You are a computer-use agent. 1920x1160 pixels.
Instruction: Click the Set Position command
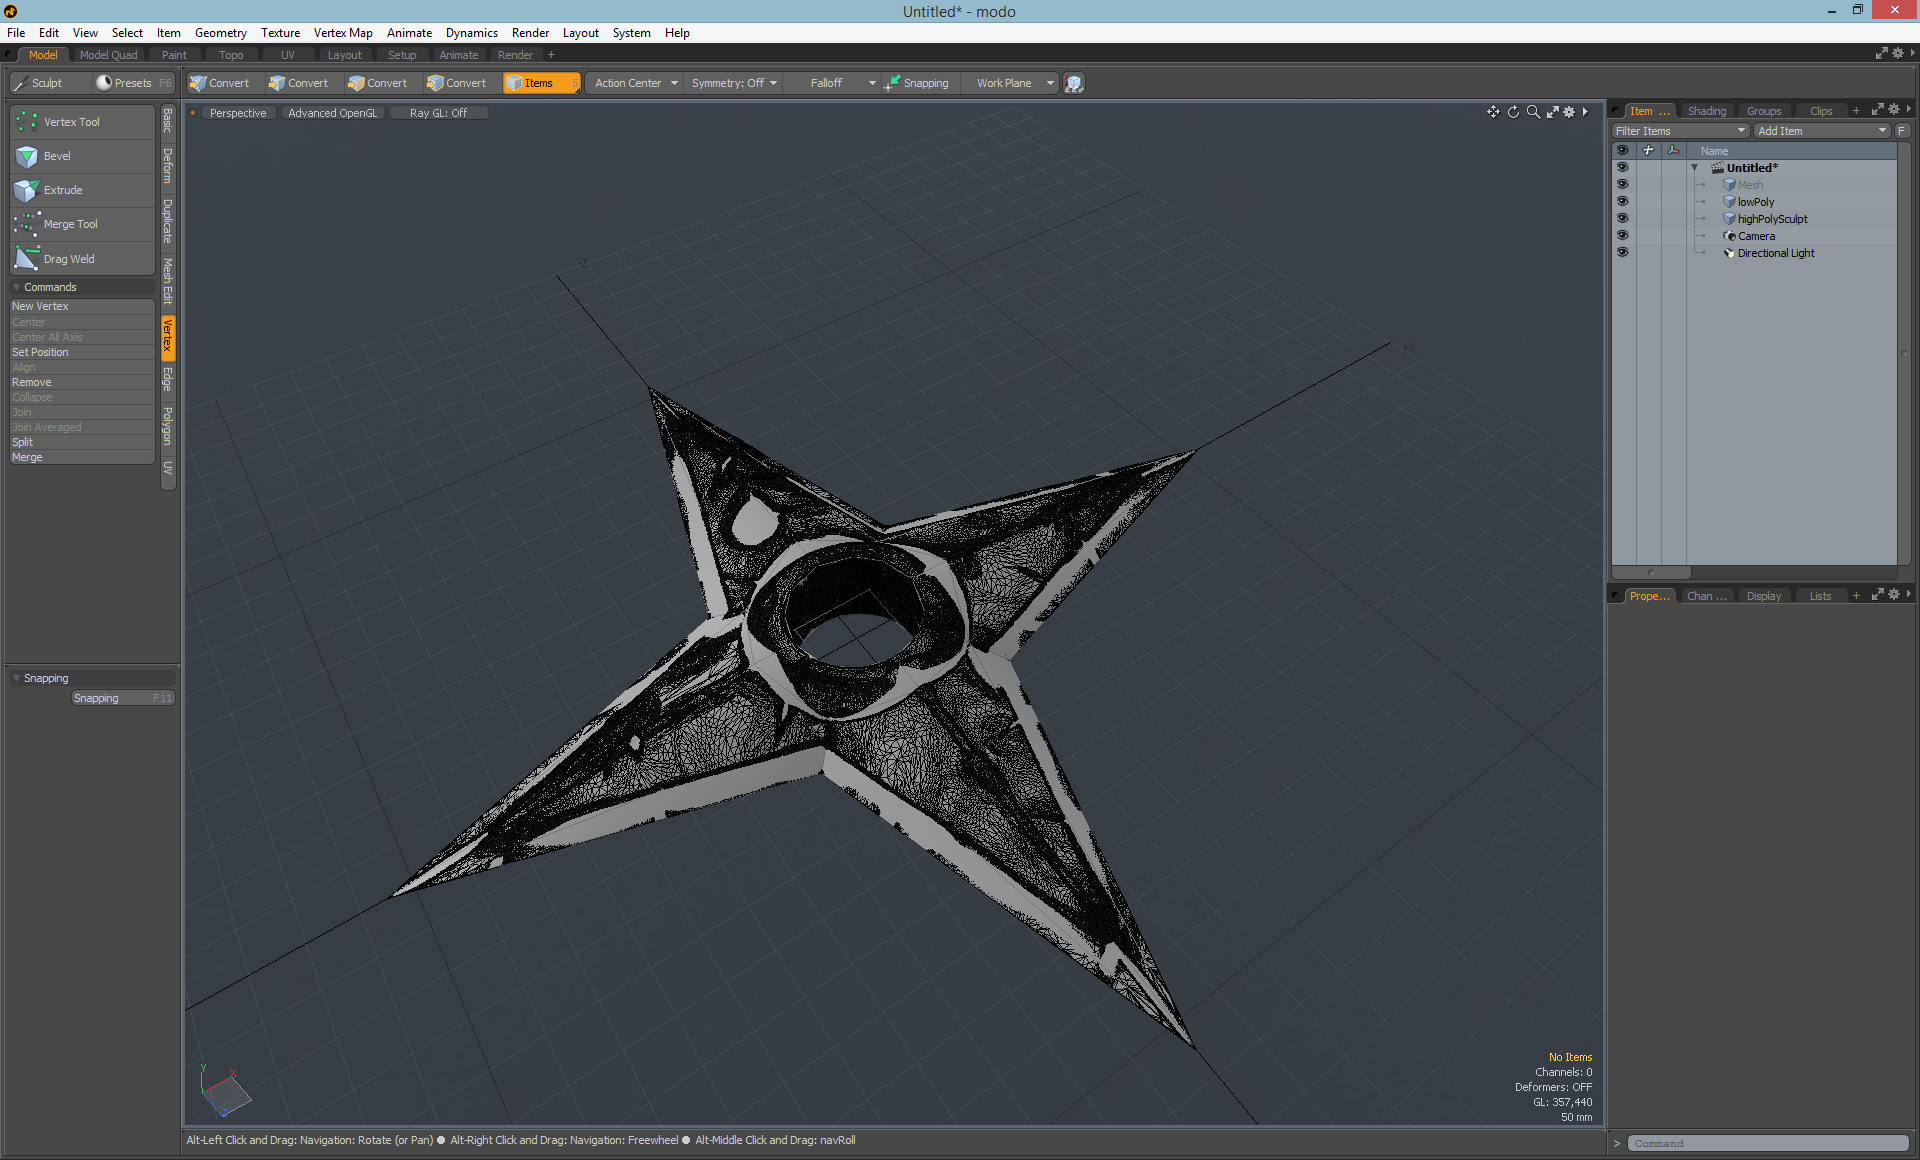point(40,352)
